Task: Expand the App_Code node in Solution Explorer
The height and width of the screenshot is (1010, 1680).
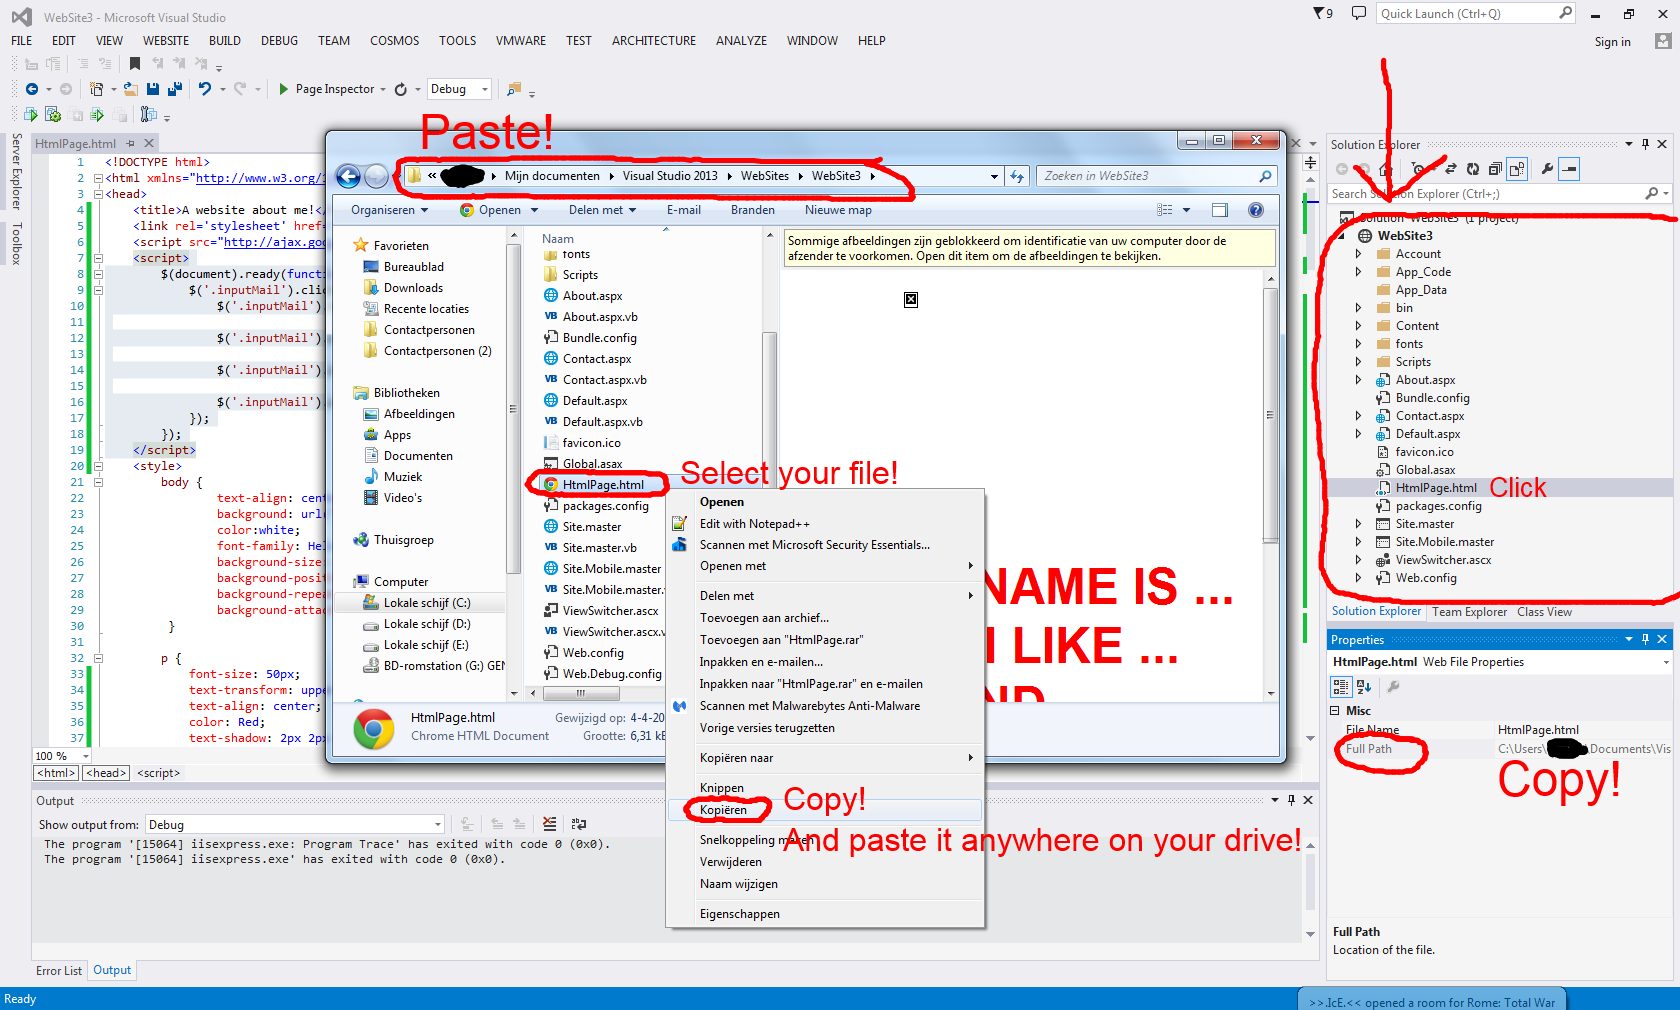Action: (x=1358, y=271)
